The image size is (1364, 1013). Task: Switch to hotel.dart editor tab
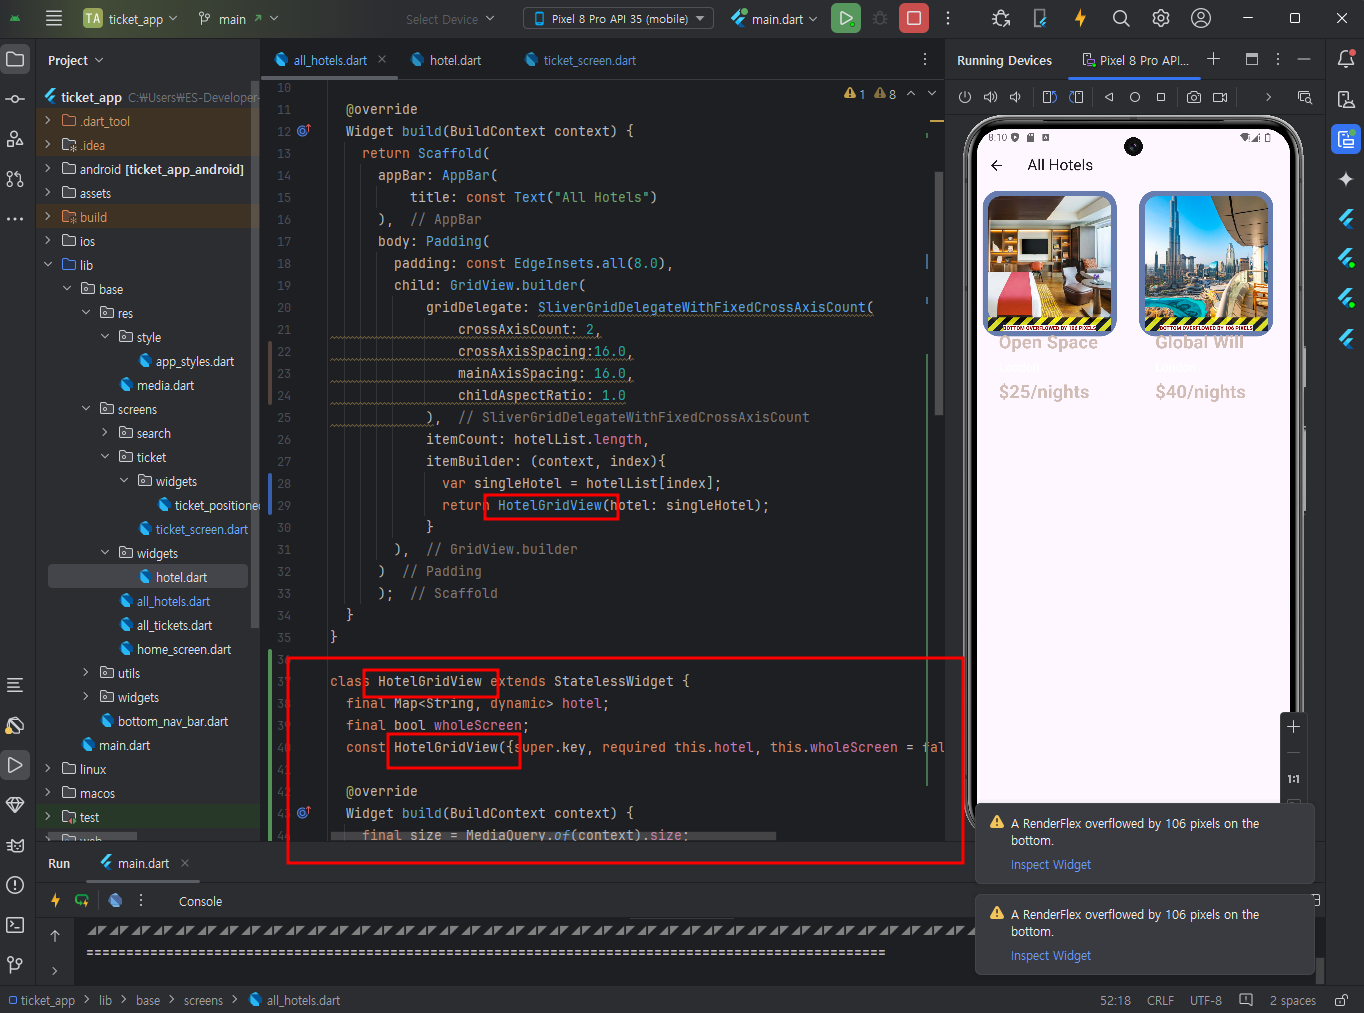pos(446,60)
